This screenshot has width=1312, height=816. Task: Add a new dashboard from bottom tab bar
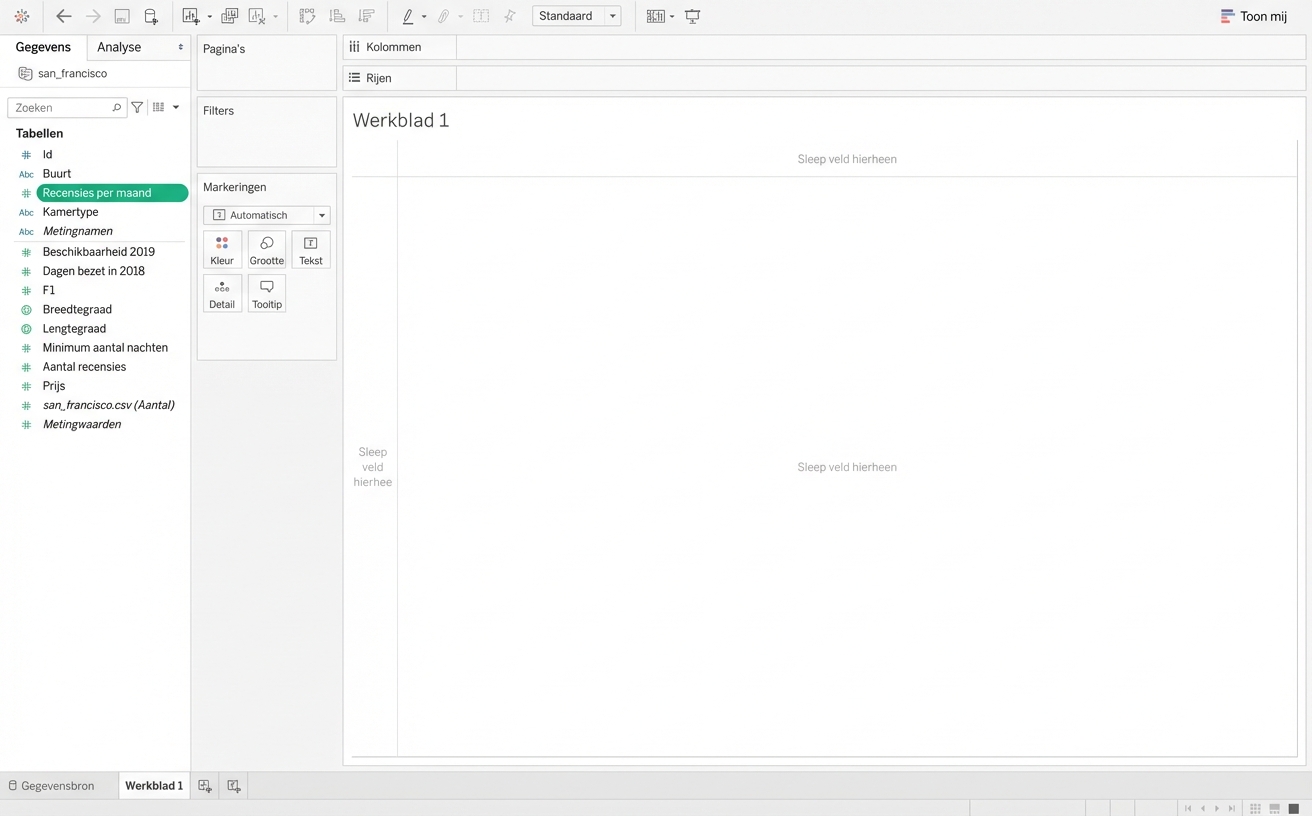coord(234,786)
